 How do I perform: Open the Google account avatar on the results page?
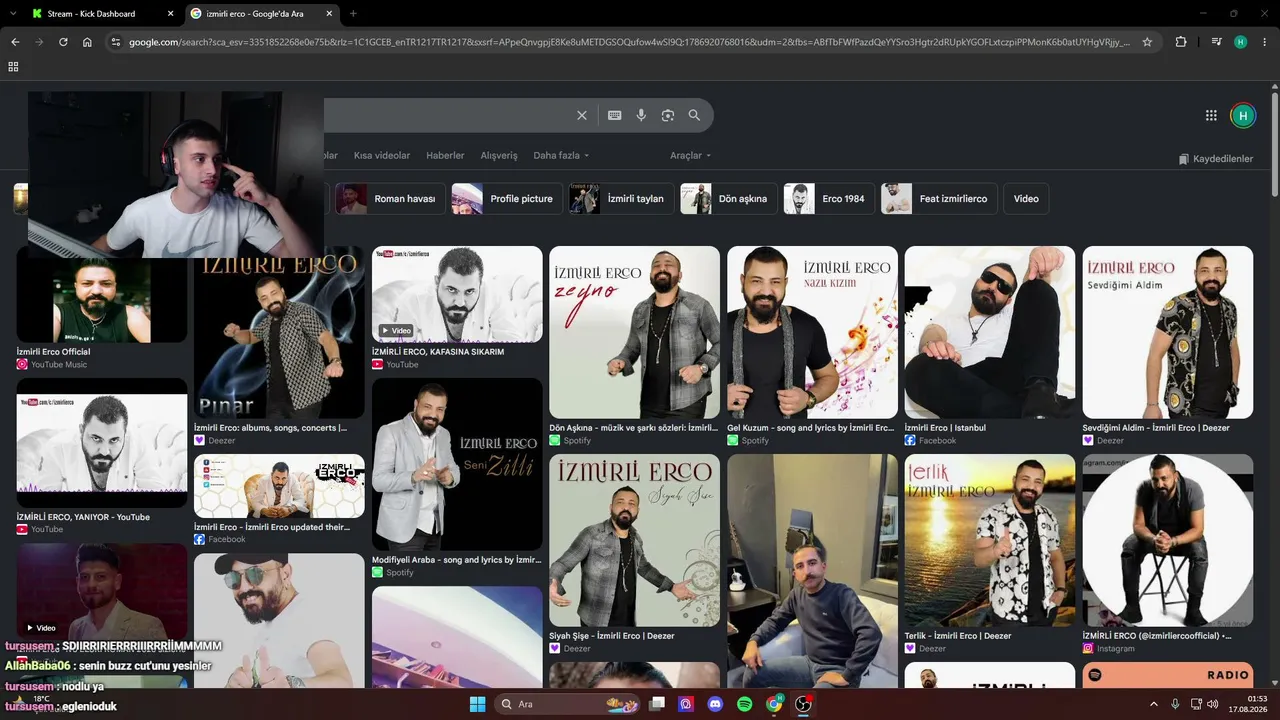tap(1243, 115)
